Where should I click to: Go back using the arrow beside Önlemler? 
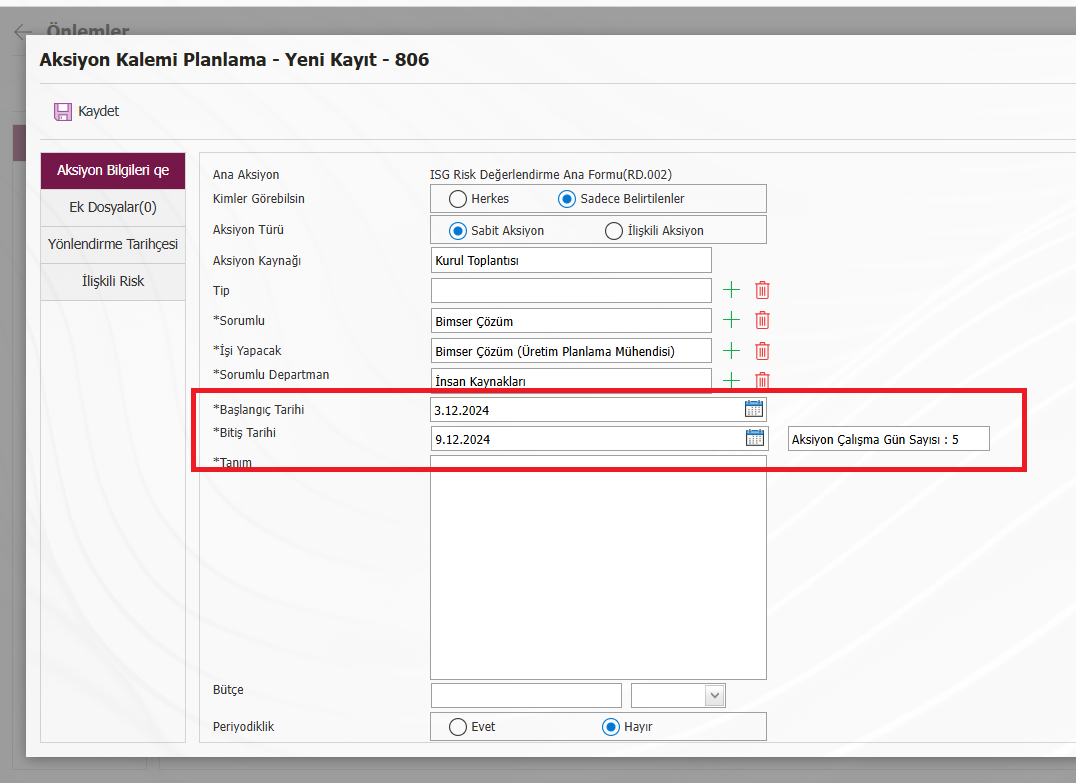22,32
